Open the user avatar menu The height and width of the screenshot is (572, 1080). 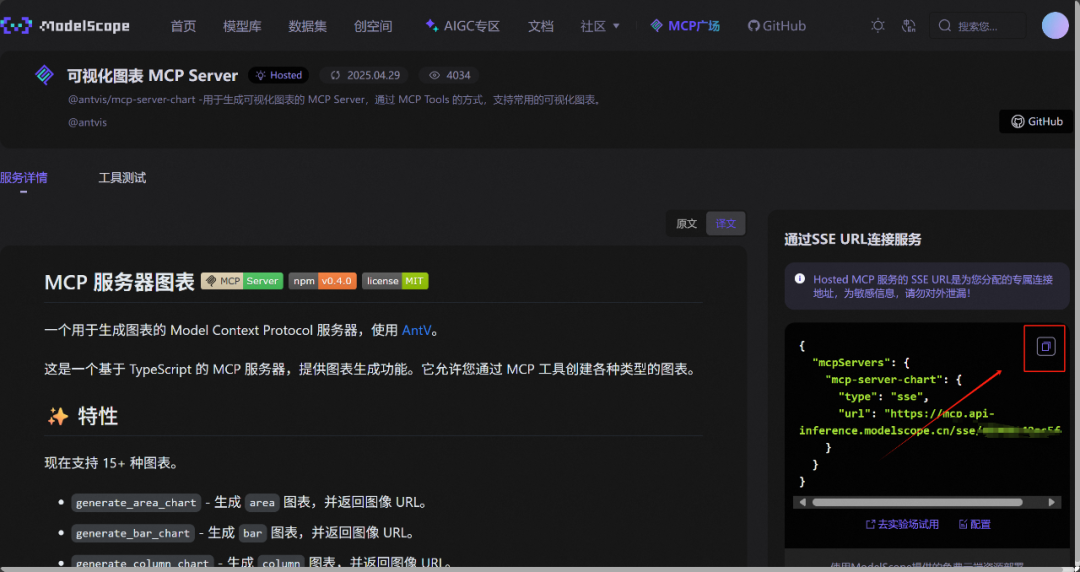click(1055, 25)
